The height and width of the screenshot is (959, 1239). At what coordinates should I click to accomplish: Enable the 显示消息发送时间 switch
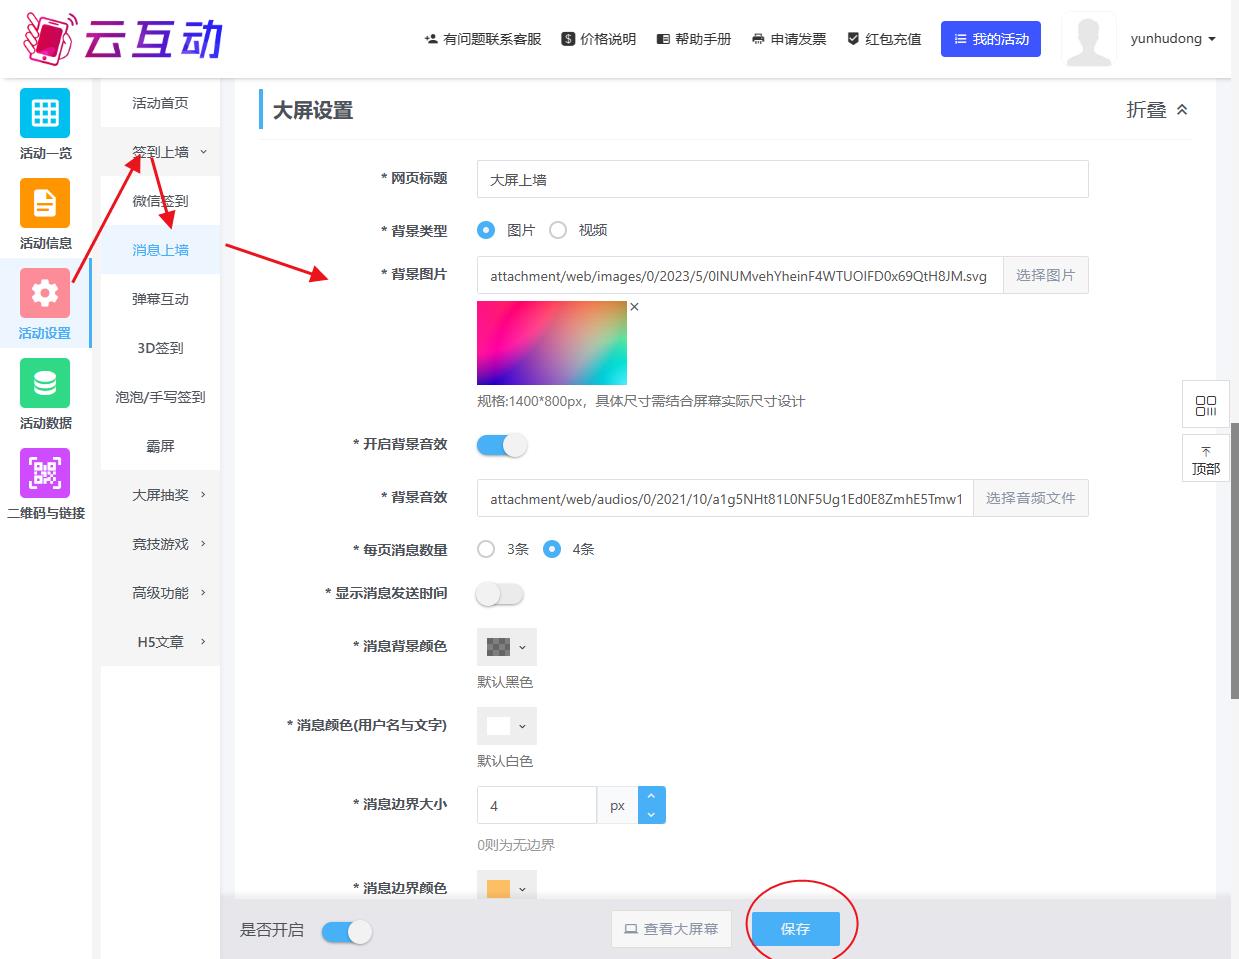(x=500, y=594)
